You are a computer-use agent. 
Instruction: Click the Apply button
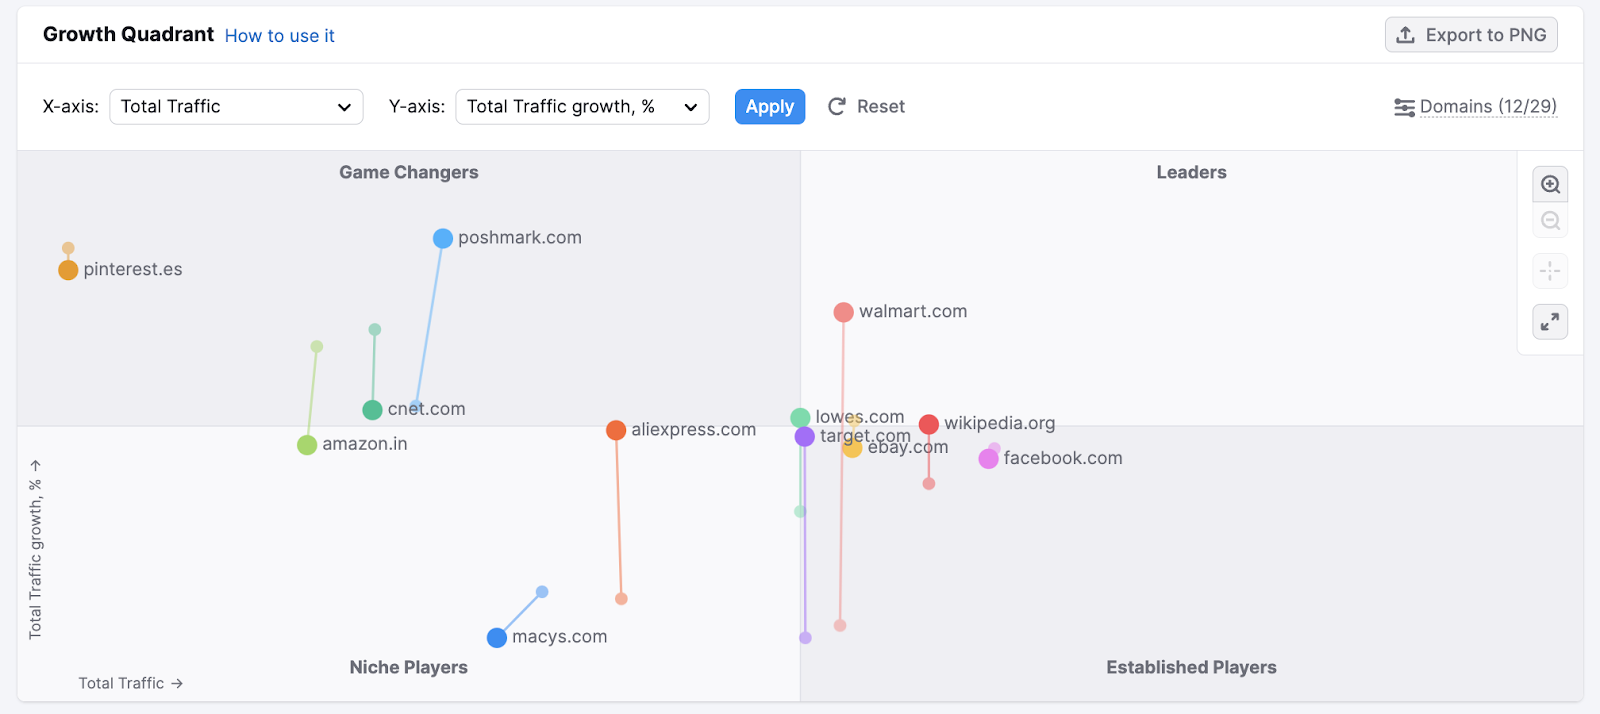pos(770,107)
